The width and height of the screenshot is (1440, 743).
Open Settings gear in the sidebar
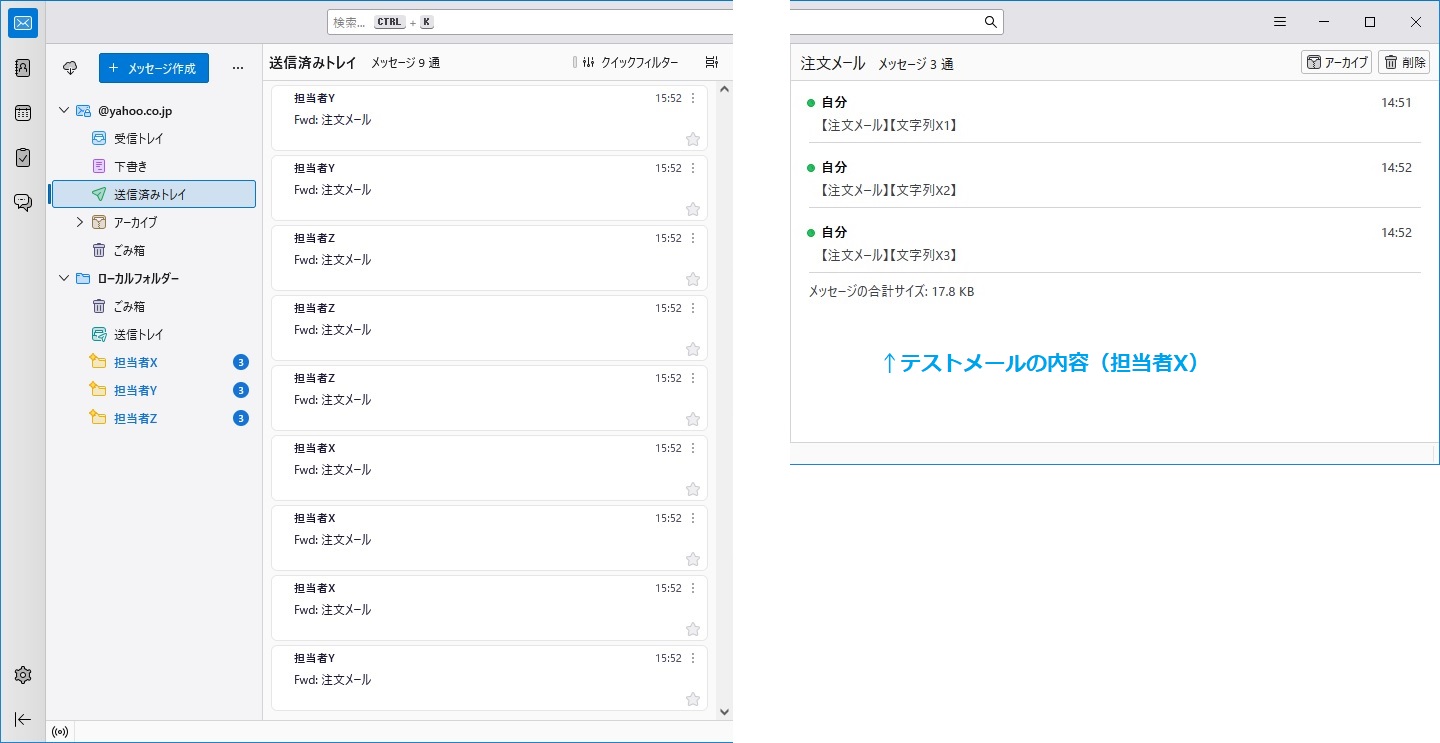click(x=23, y=675)
